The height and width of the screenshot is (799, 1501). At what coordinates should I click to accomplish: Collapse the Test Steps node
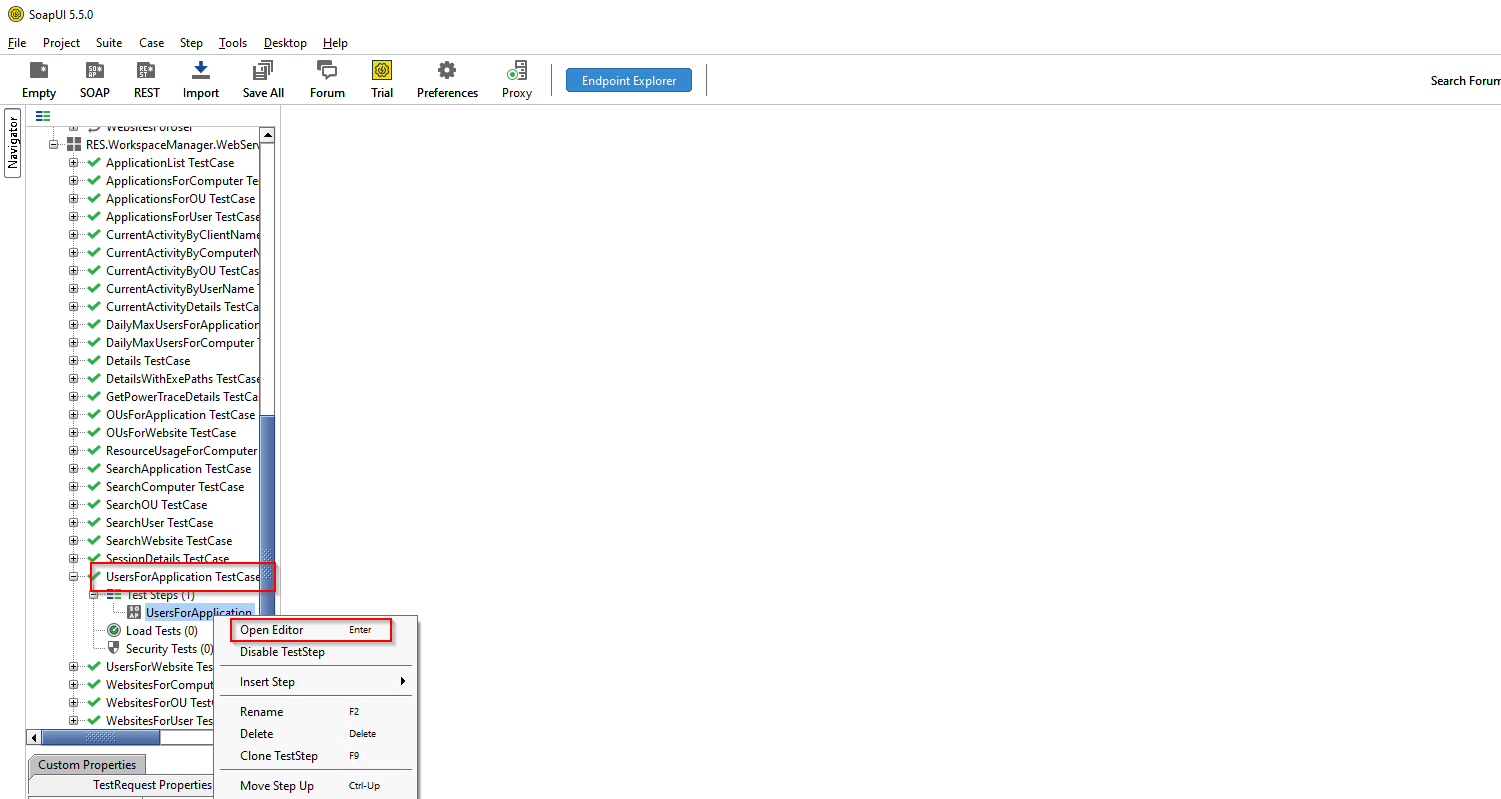pyautogui.click(x=94, y=594)
